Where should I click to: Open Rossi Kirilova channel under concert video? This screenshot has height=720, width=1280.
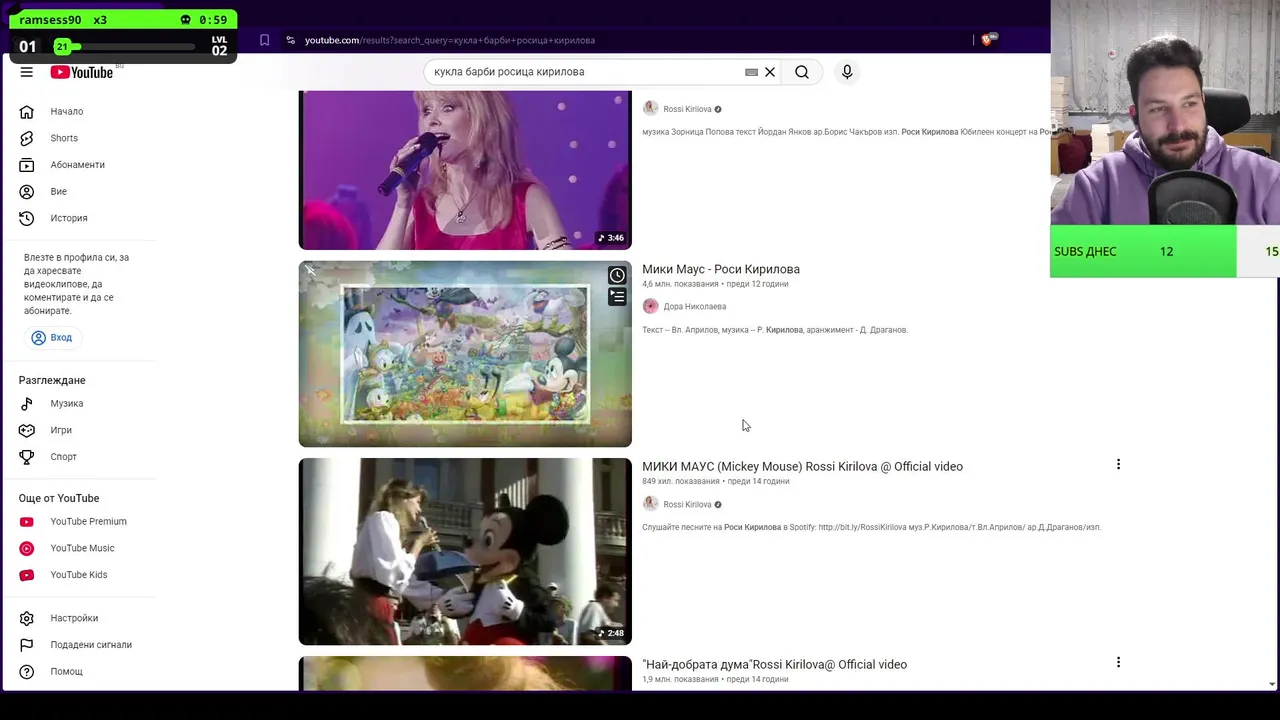[687, 109]
